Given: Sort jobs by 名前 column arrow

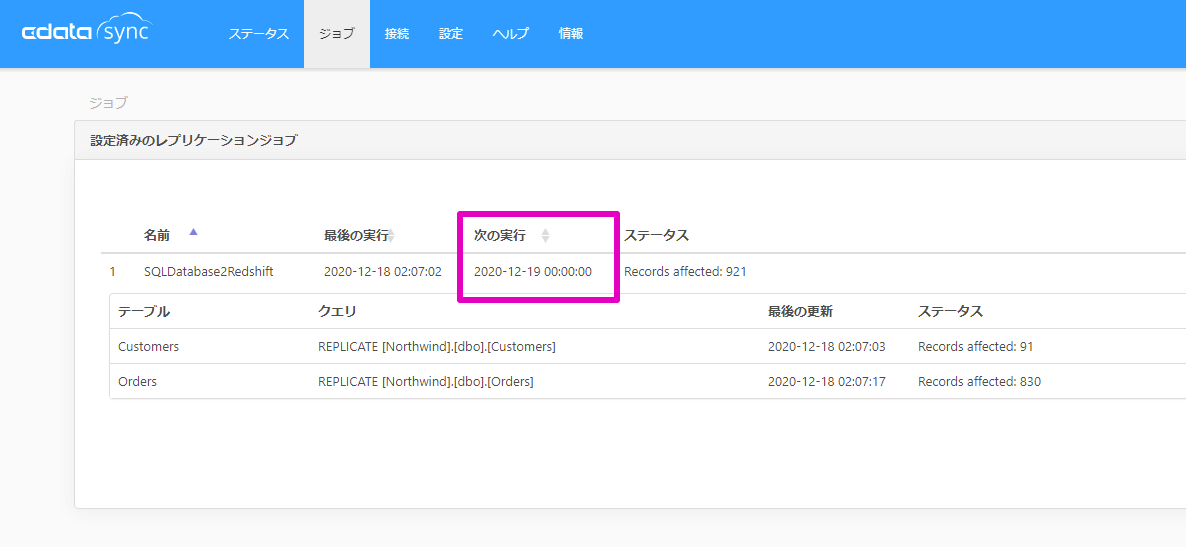Looking at the screenshot, I should (x=194, y=232).
